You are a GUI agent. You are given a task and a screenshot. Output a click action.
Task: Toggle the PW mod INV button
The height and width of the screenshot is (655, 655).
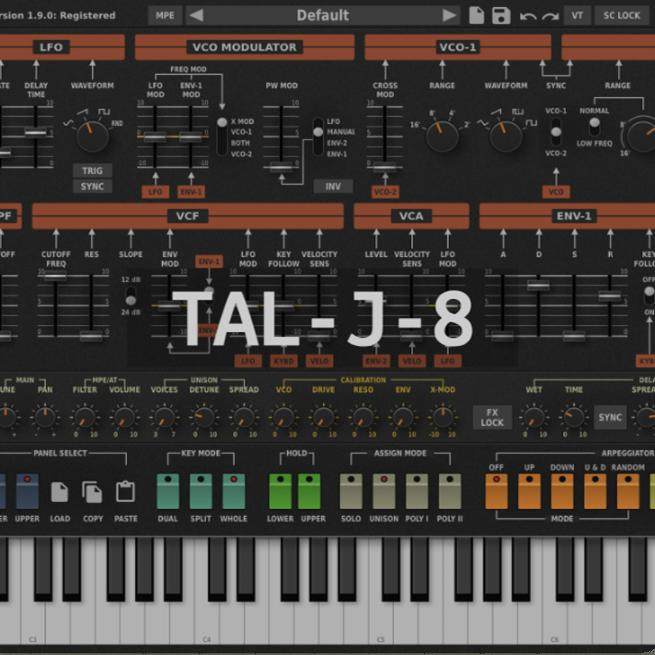333,186
